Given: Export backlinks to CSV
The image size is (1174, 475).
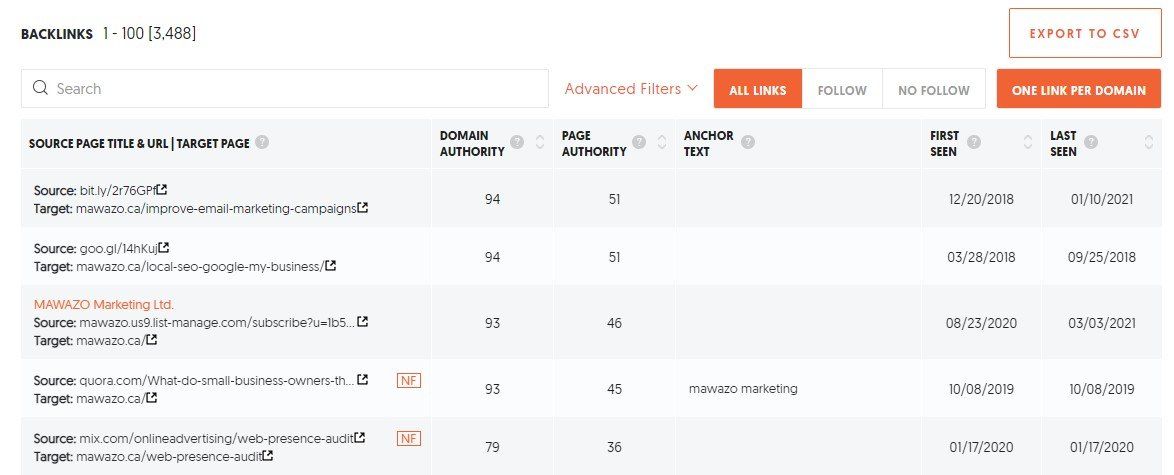Looking at the screenshot, I should 1085,33.
